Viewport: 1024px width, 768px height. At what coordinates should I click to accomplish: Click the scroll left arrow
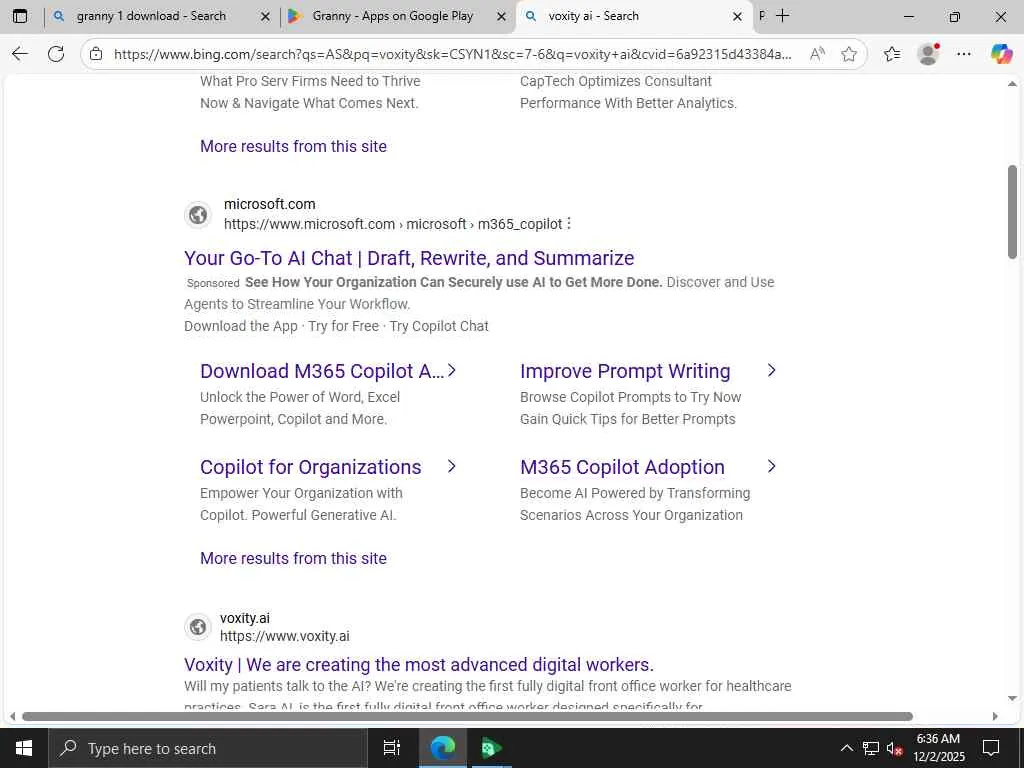[x=12, y=716]
